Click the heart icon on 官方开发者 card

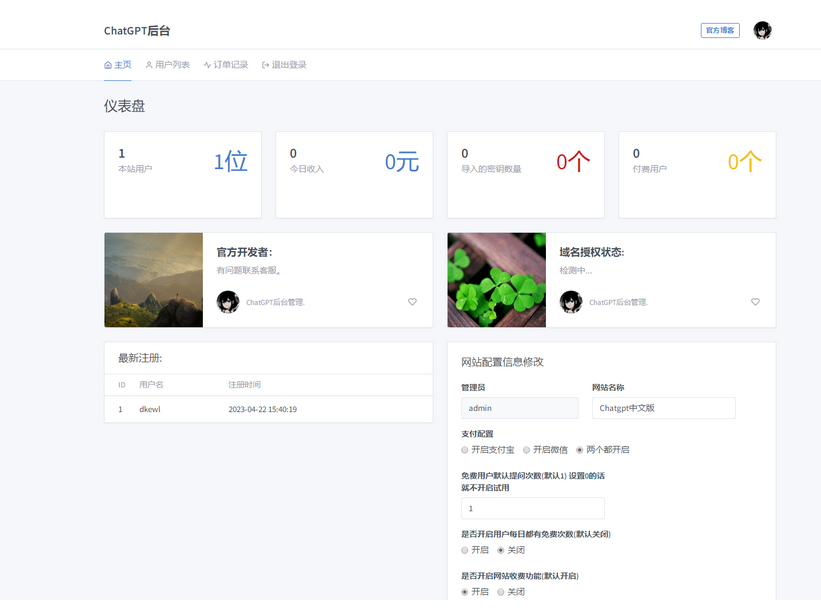point(412,302)
